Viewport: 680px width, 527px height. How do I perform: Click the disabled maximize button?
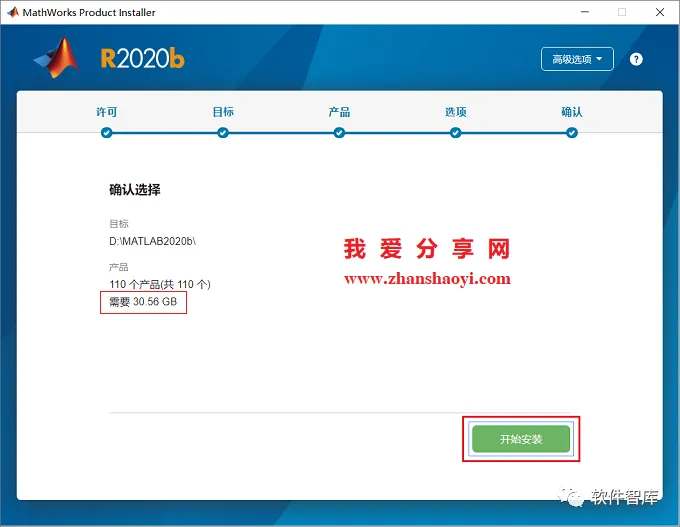point(622,12)
